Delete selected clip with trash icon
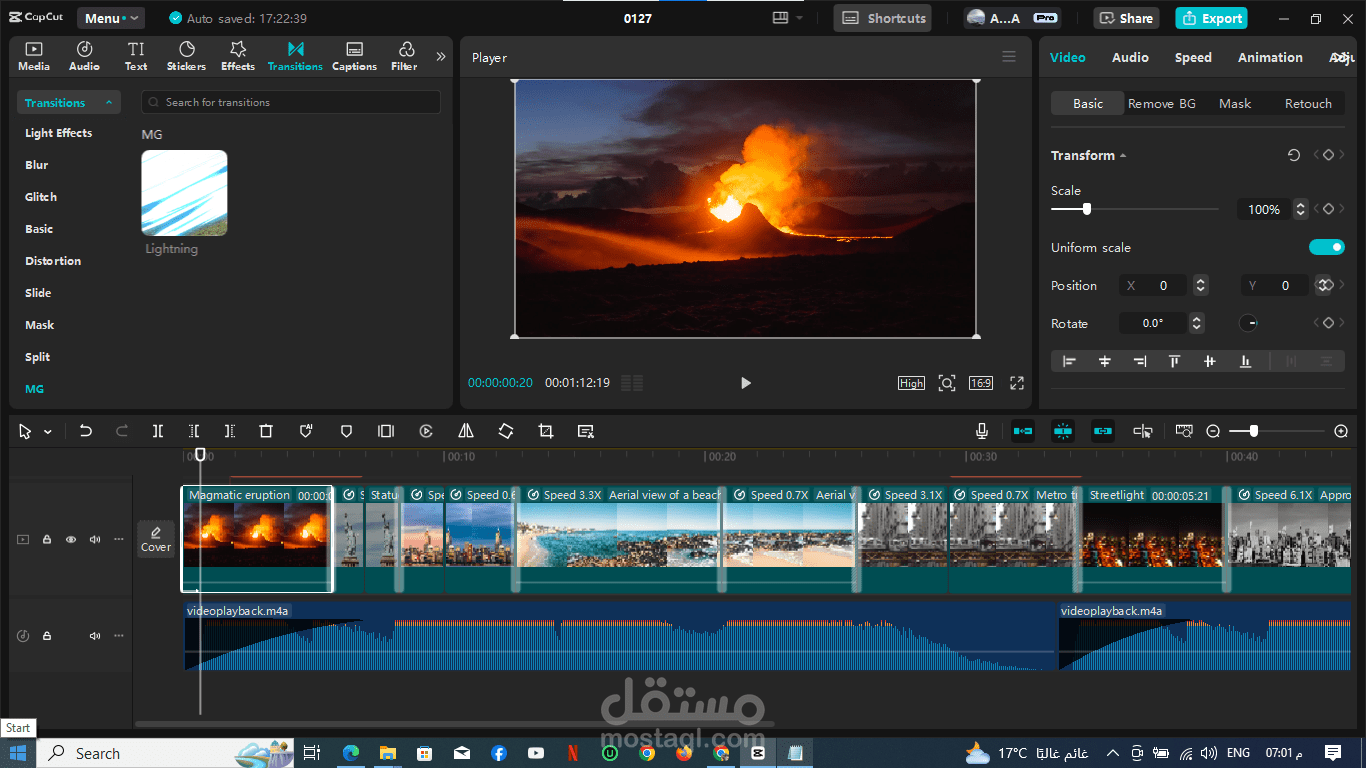The image size is (1366, 768). [x=266, y=431]
